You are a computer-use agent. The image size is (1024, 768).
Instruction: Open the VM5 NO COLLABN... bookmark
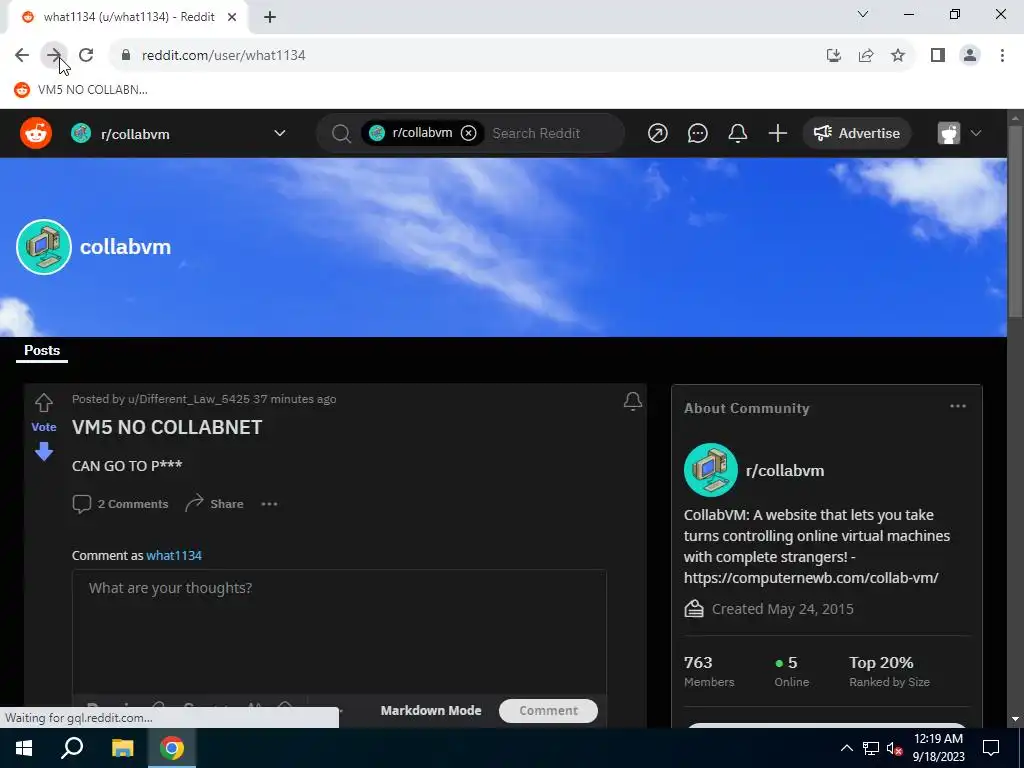pyautogui.click(x=81, y=89)
